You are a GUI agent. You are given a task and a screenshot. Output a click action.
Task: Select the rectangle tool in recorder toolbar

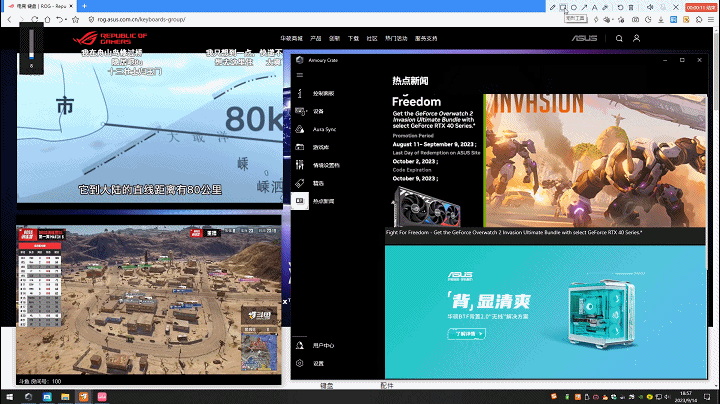click(563, 7)
